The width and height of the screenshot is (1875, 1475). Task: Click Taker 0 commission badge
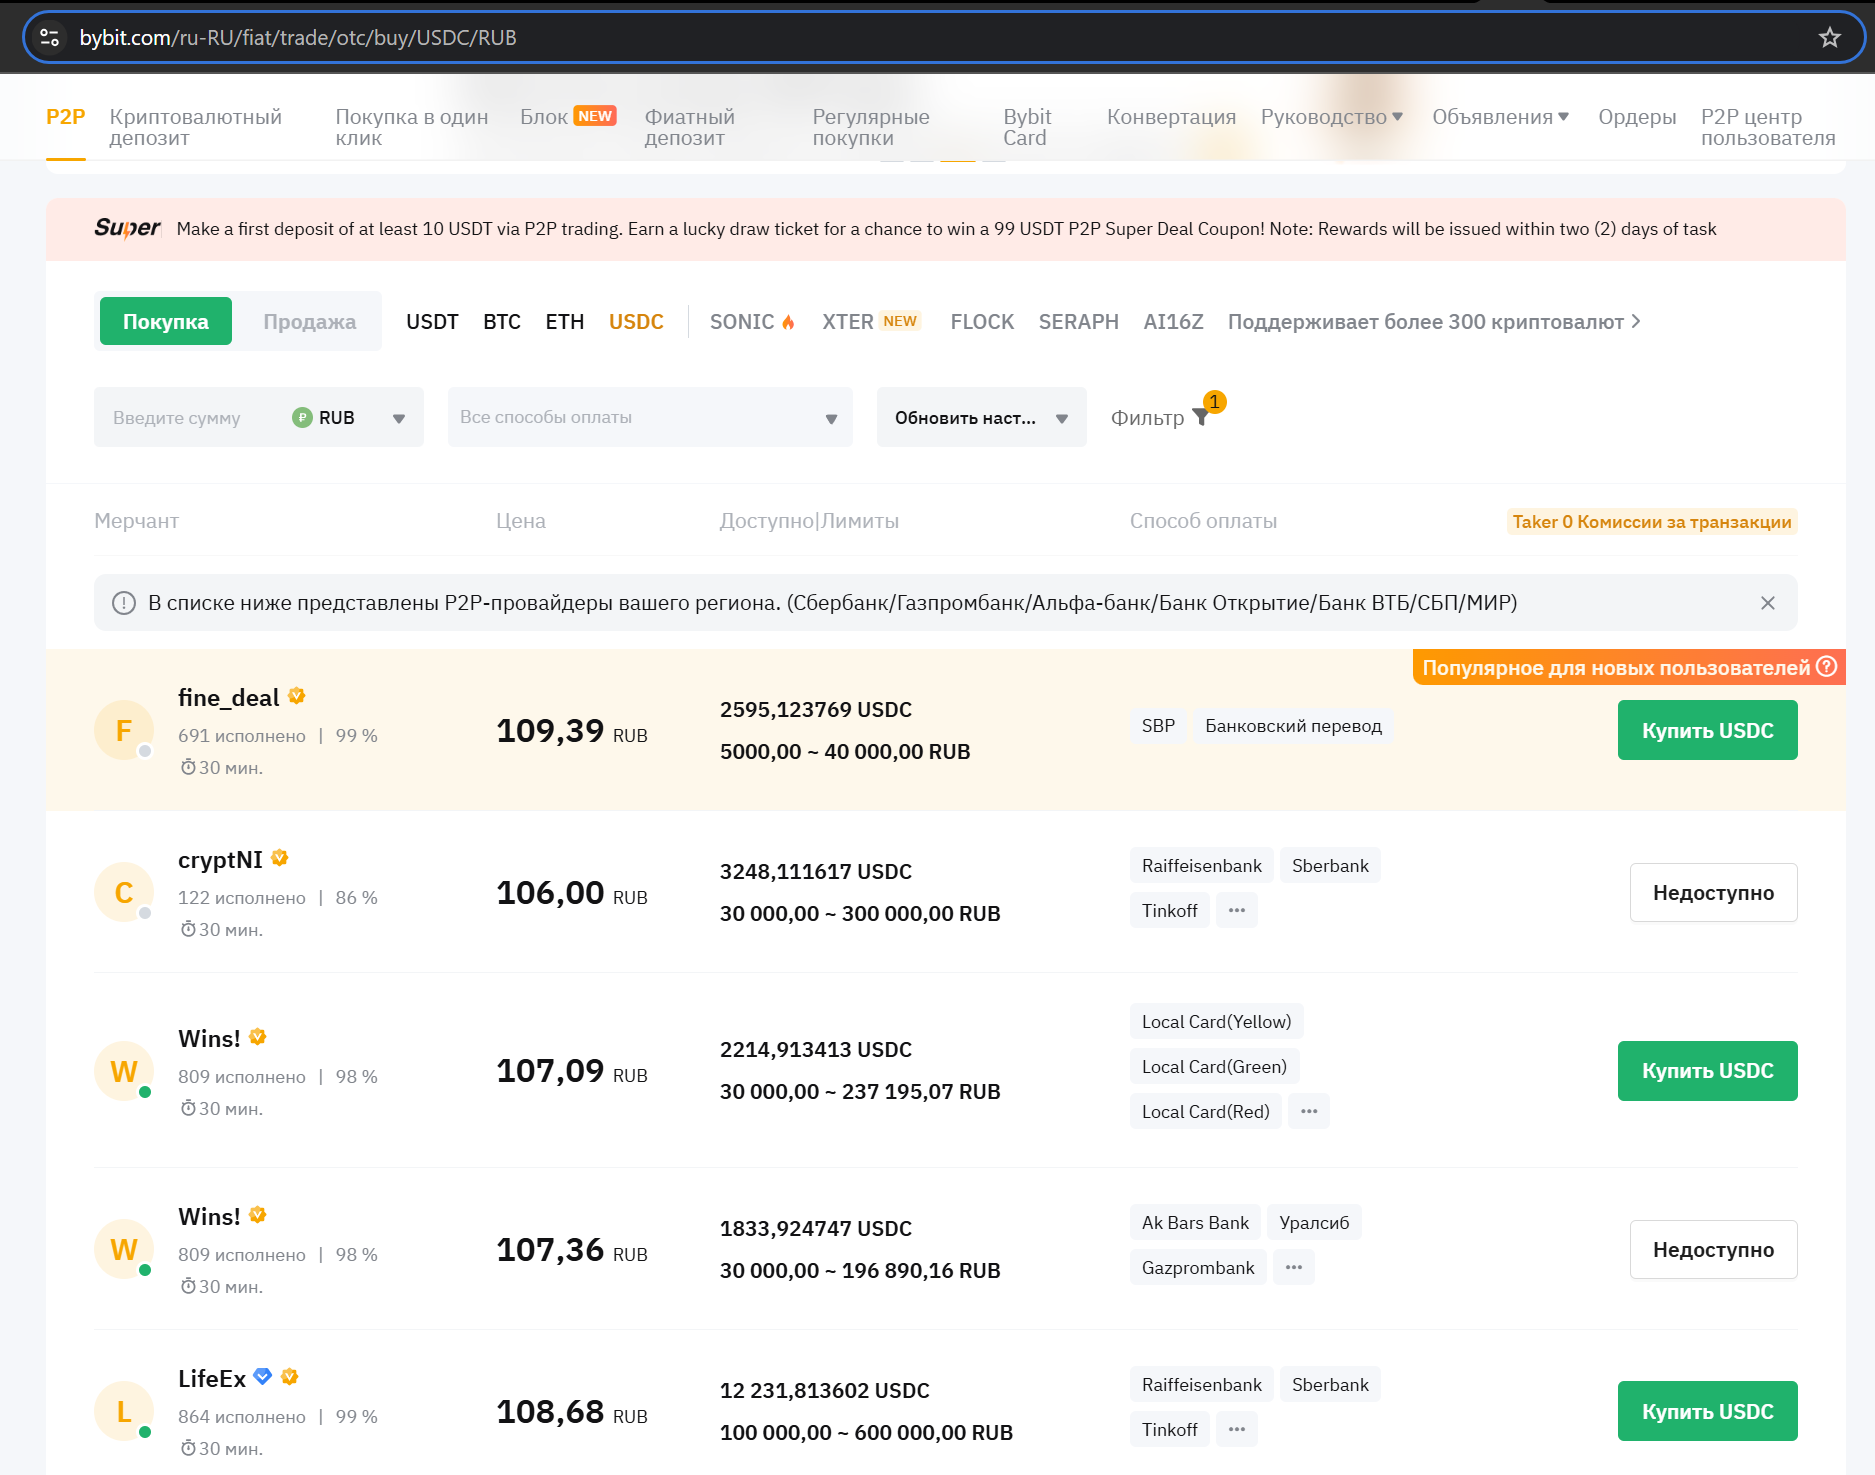point(1652,521)
